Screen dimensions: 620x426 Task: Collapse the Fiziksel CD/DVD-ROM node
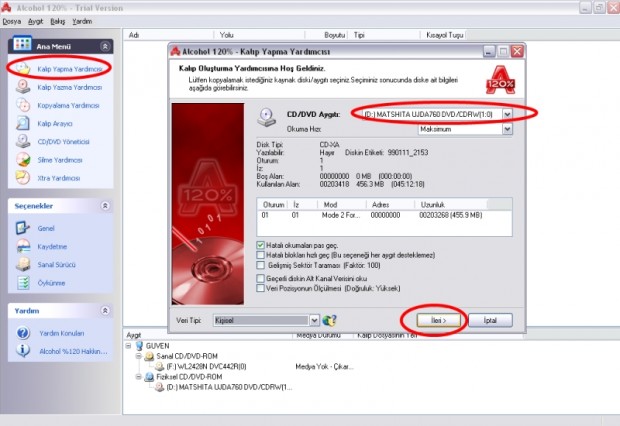tap(138, 377)
